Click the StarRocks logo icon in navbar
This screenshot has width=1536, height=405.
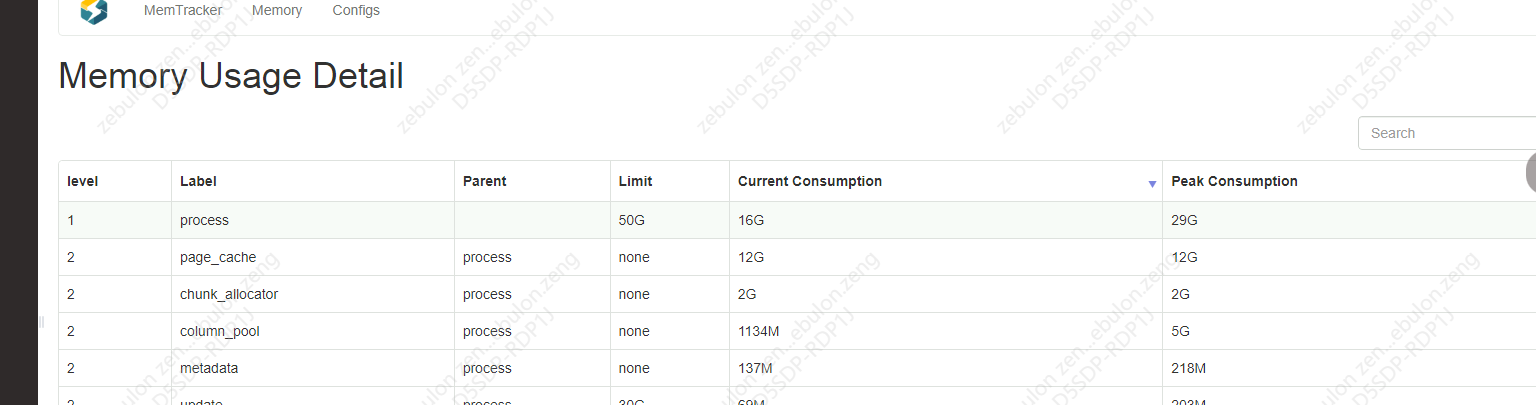click(x=93, y=11)
